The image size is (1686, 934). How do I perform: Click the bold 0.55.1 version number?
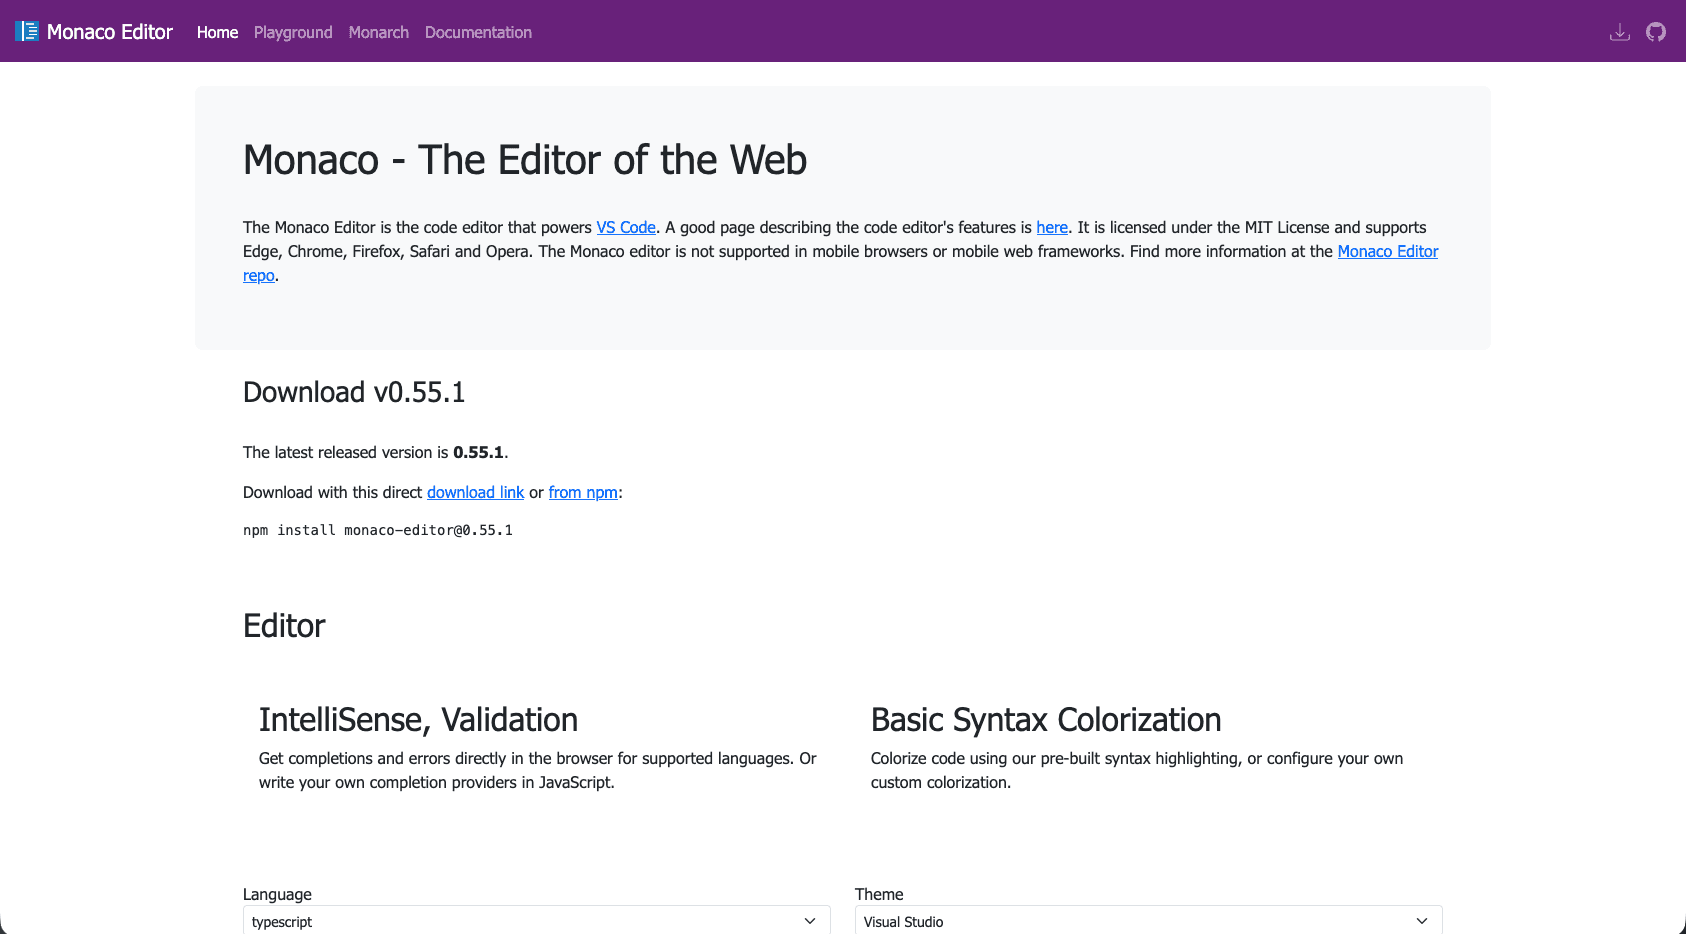point(478,452)
